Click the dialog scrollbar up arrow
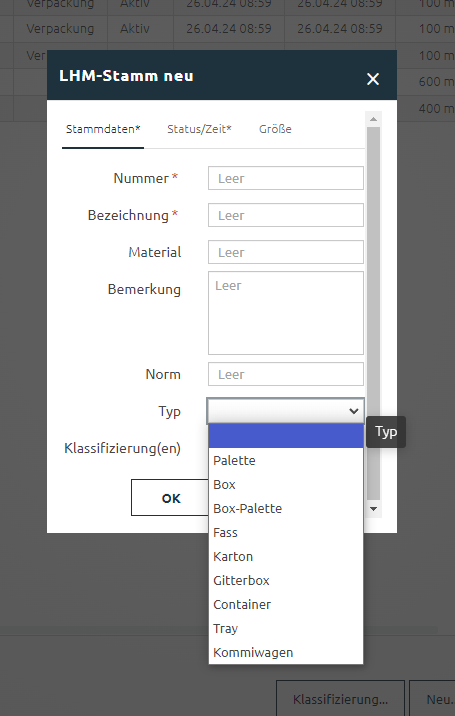This screenshot has width=455, height=716. click(x=373, y=119)
